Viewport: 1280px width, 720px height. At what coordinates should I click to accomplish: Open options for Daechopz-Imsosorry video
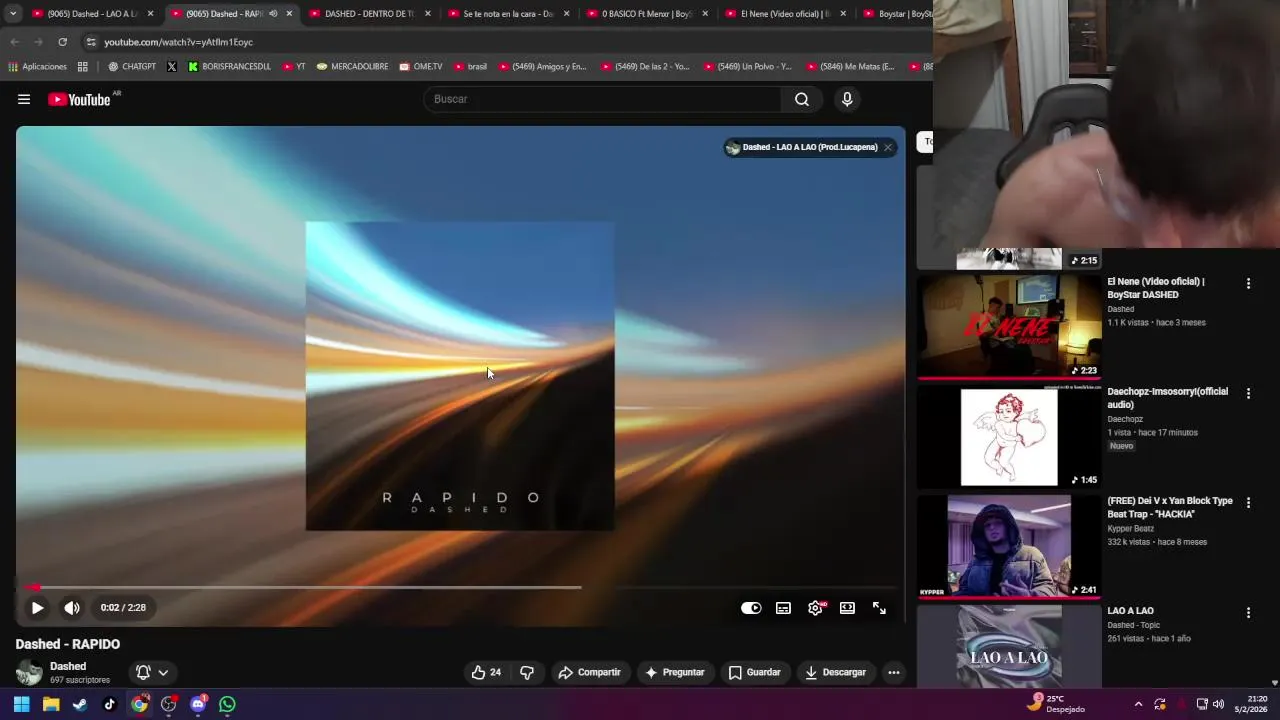pyautogui.click(x=1248, y=393)
